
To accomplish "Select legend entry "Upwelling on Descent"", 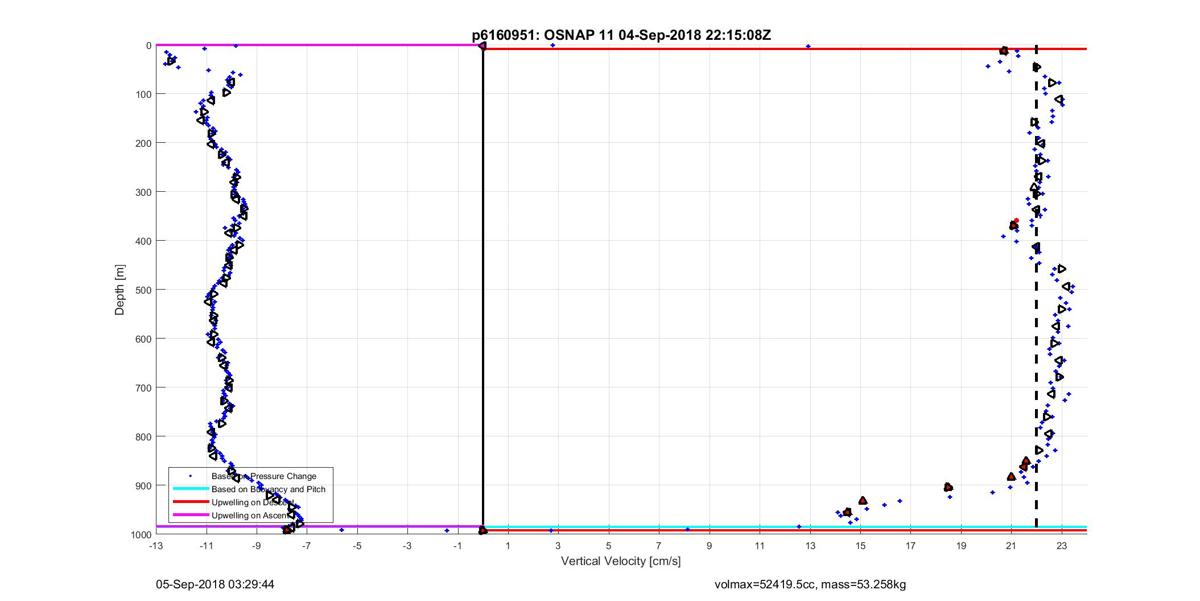I will click(x=254, y=502).
